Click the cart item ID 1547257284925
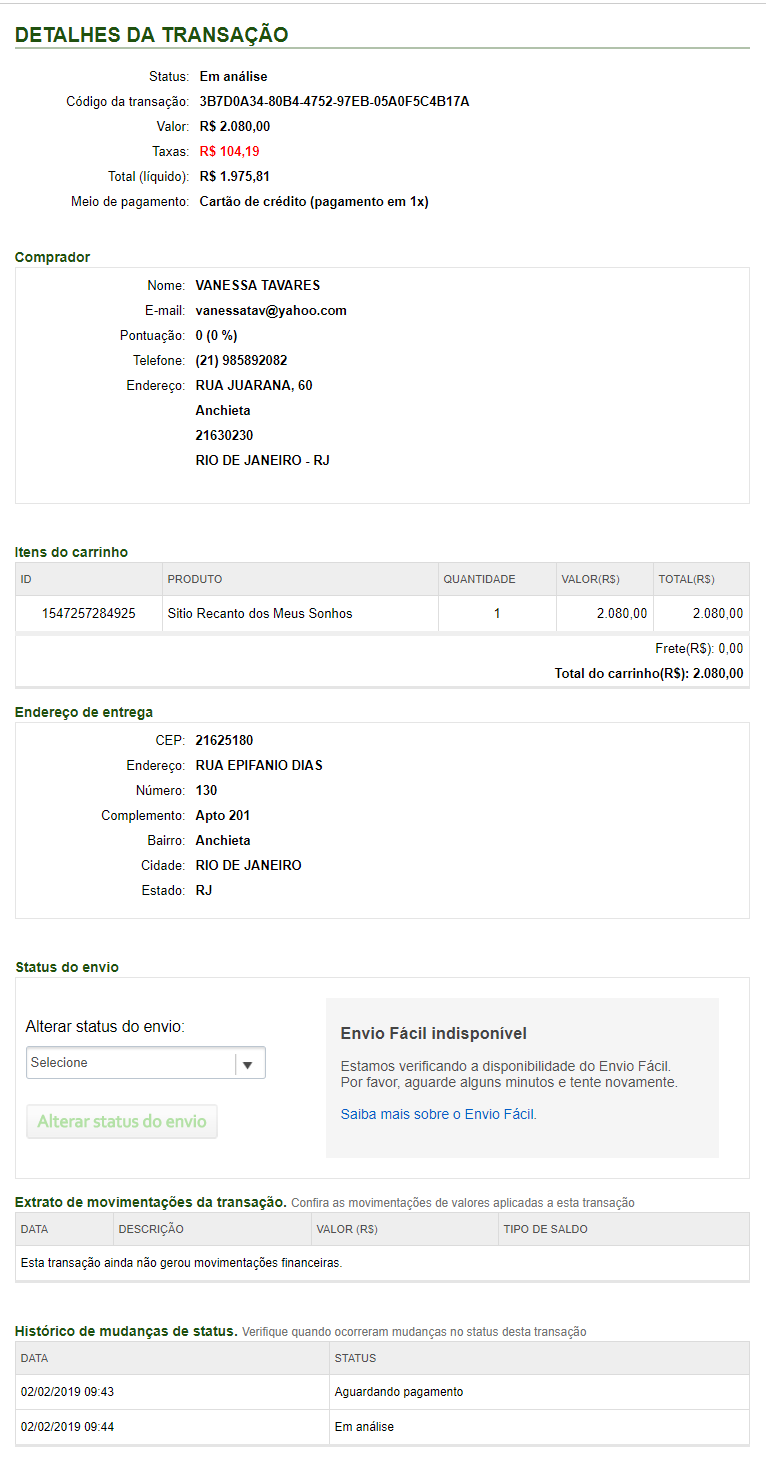The image size is (766, 1464). pos(89,613)
